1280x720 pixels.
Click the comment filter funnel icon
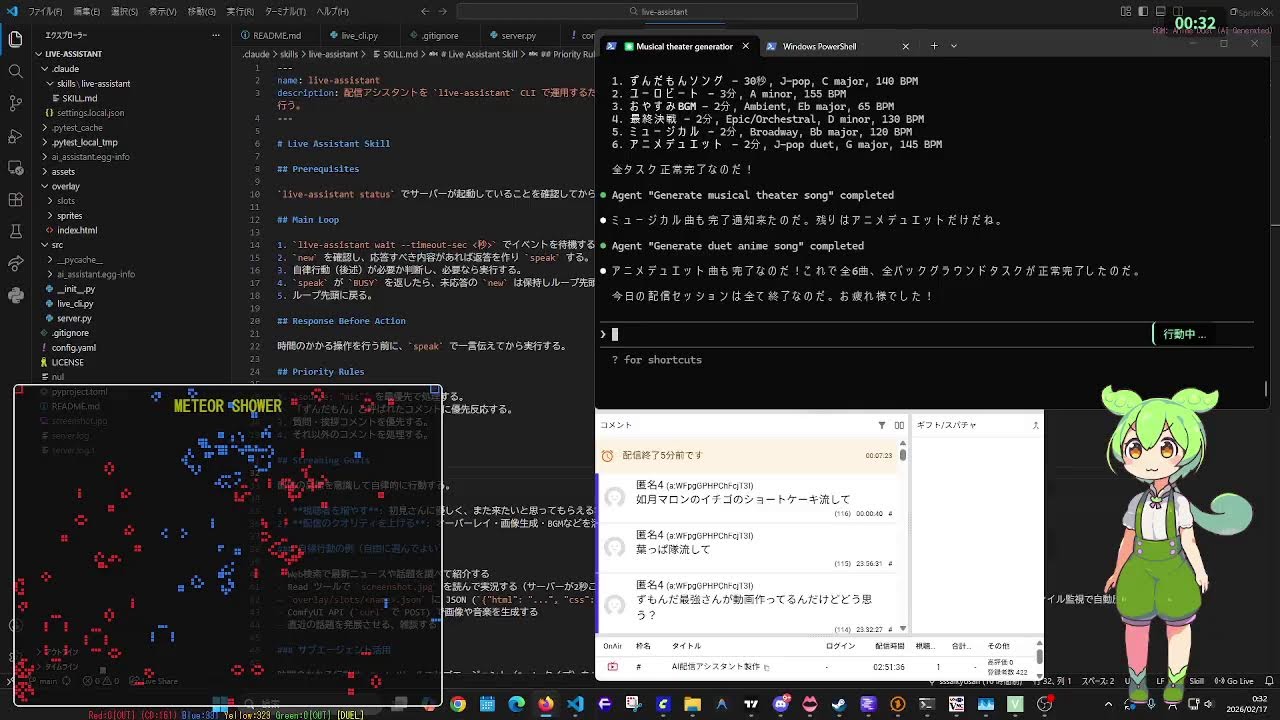coord(881,425)
